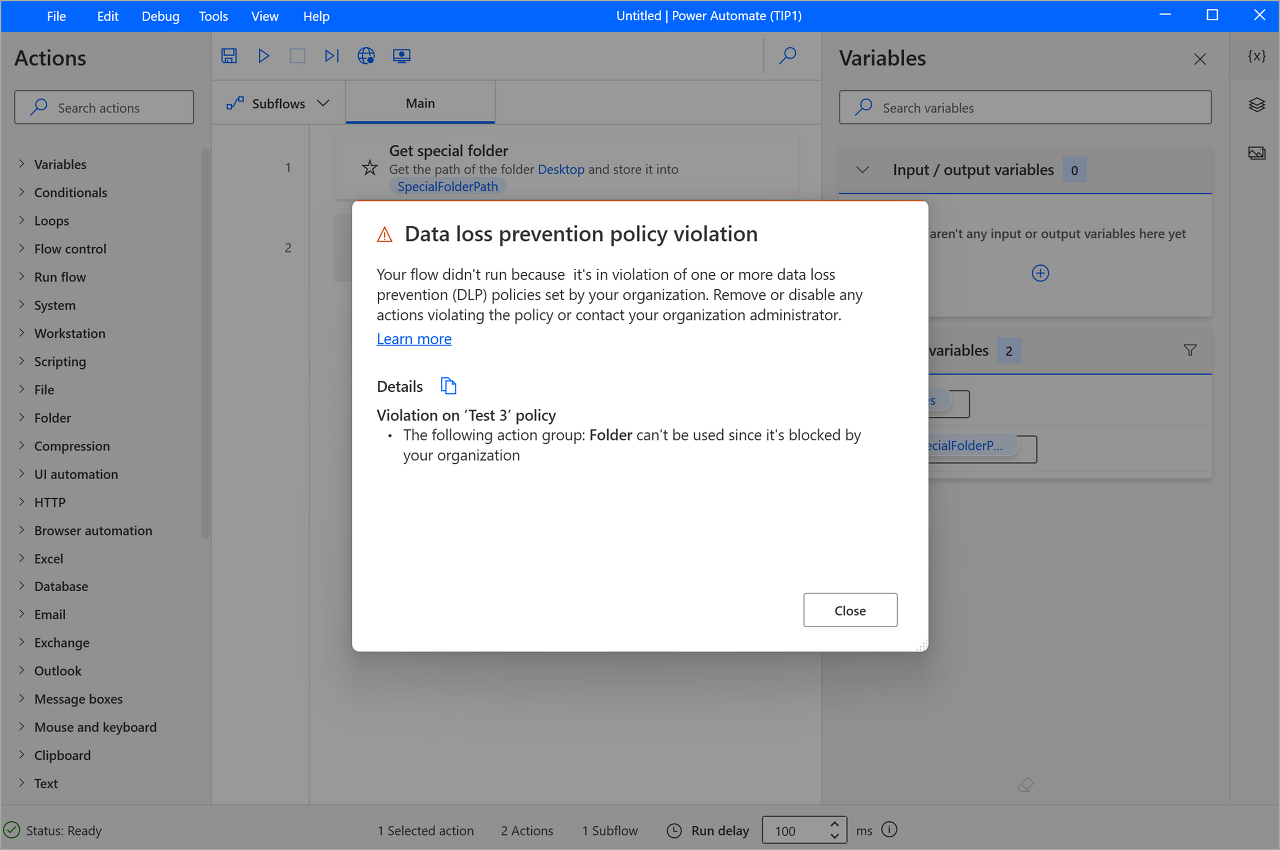Select the Main subflow tab
Viewport: 1280px width, 850px height.
pyautogui.click(x=420, y=103)
